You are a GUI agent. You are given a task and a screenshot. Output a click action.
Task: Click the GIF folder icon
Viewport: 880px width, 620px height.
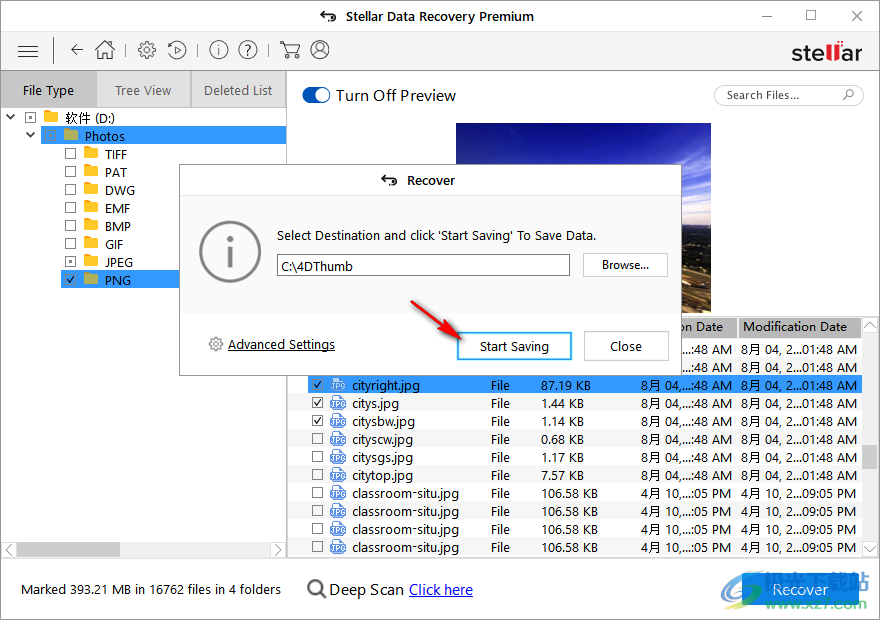pos(91,242)
